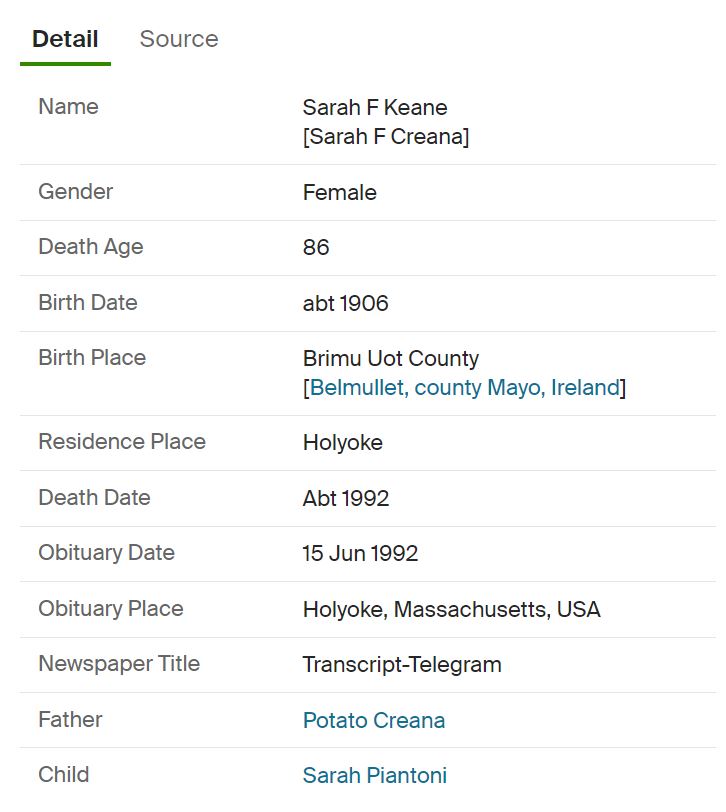Screen dimensions: 726x812
Task: Click the Father field label
Action: [x=70, y=719]
